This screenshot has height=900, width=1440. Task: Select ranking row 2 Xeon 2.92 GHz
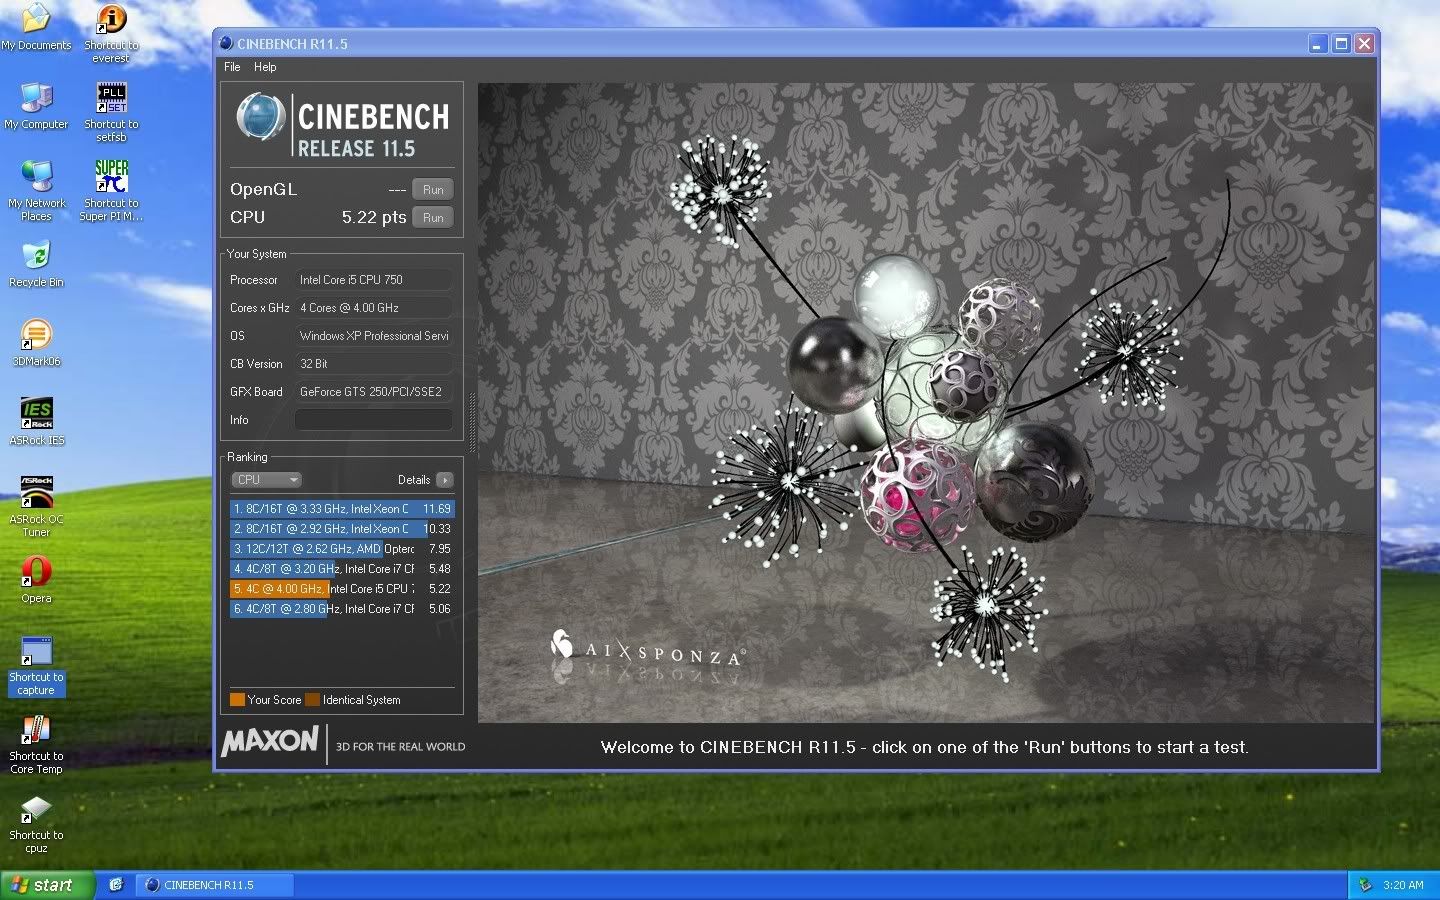[x=342, y=529]
